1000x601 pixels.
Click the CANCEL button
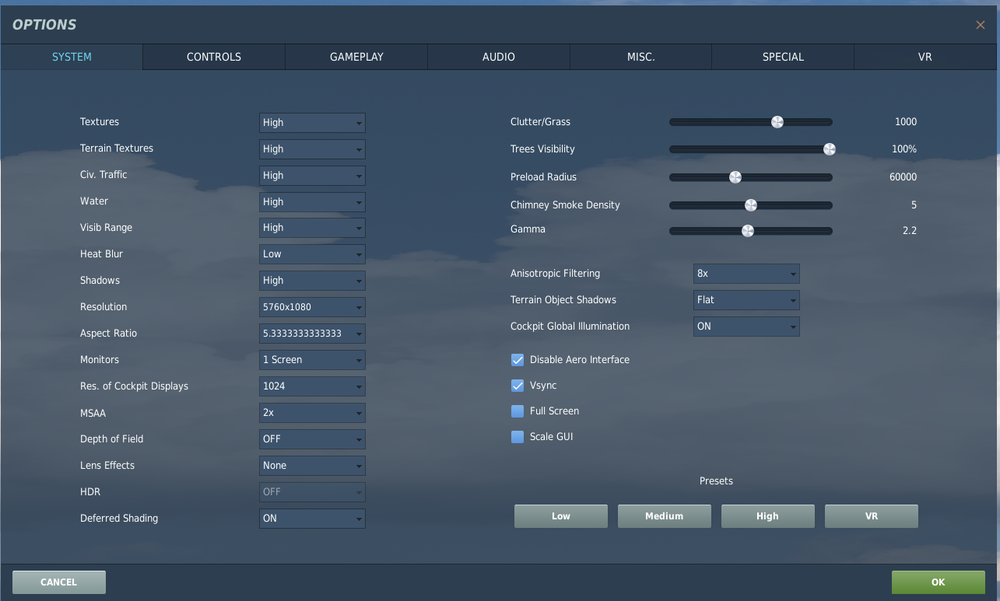pos(59,582)
